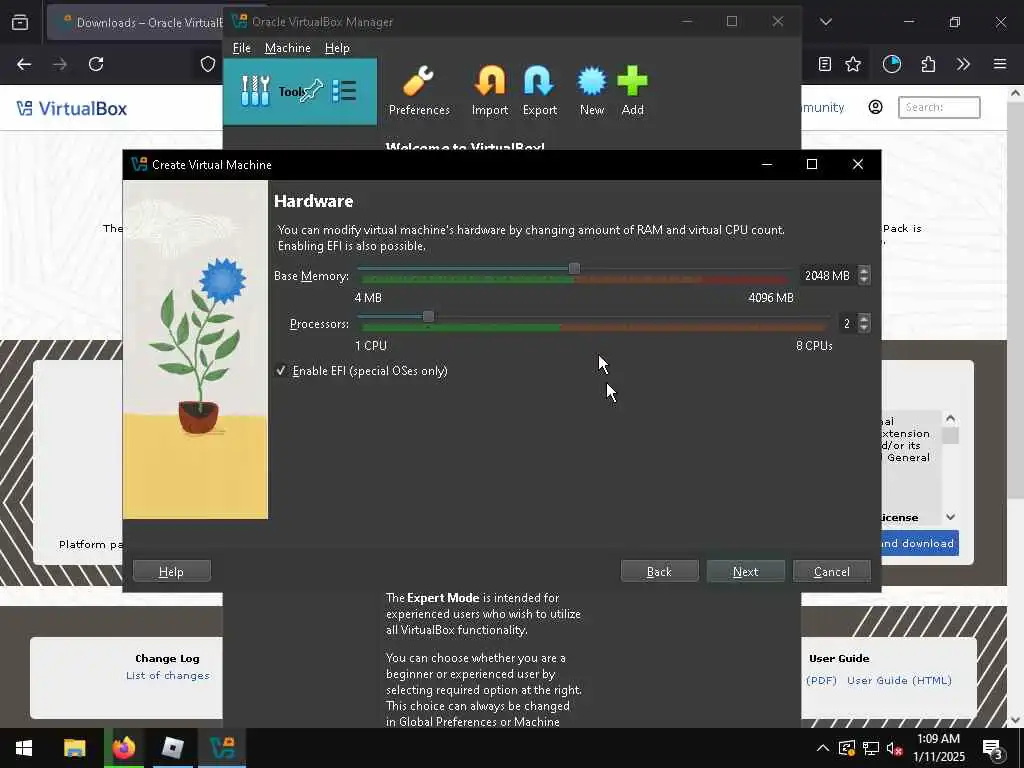Open the Firefox list all tabs dropdown
This screenshot has width=1024, height=768.
pos(825,22)
